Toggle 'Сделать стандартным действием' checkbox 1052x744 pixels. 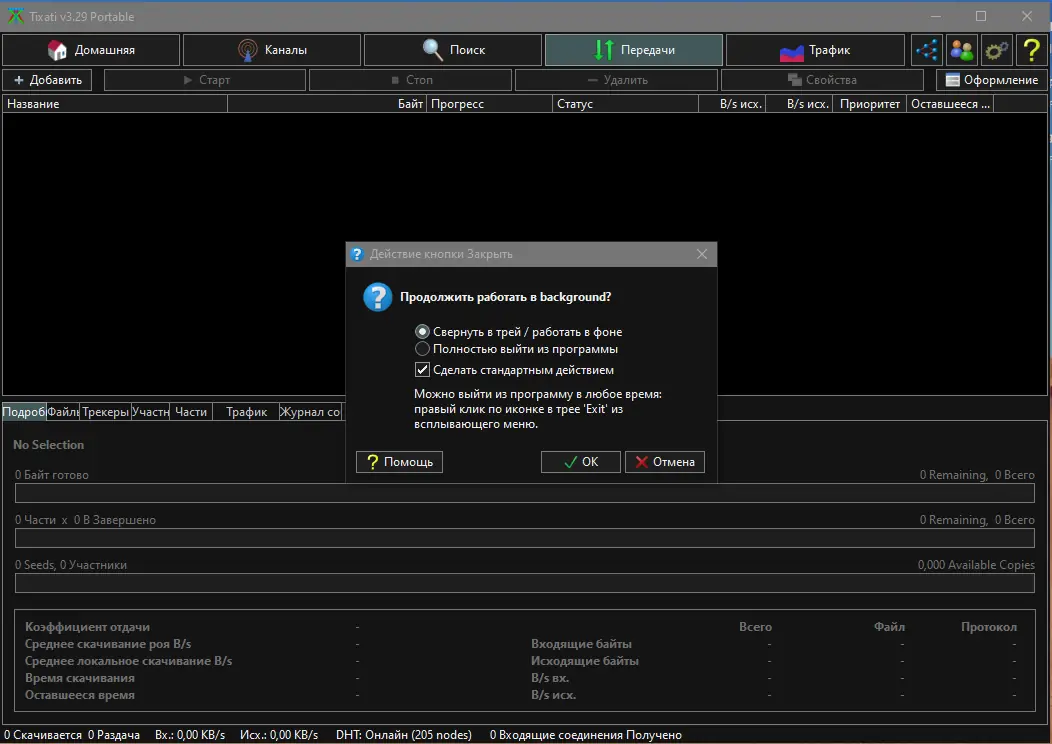click(x=514, y=370)
